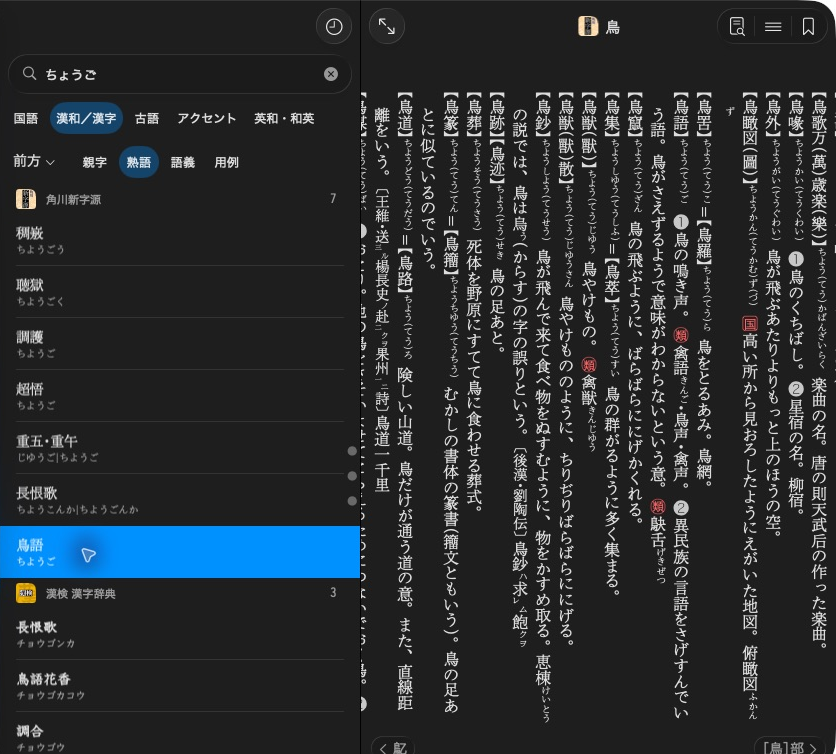Open the 調護 ちょうご result
Image resolution: width=836 pixels, height=754 pixels.
click(180, 344)
